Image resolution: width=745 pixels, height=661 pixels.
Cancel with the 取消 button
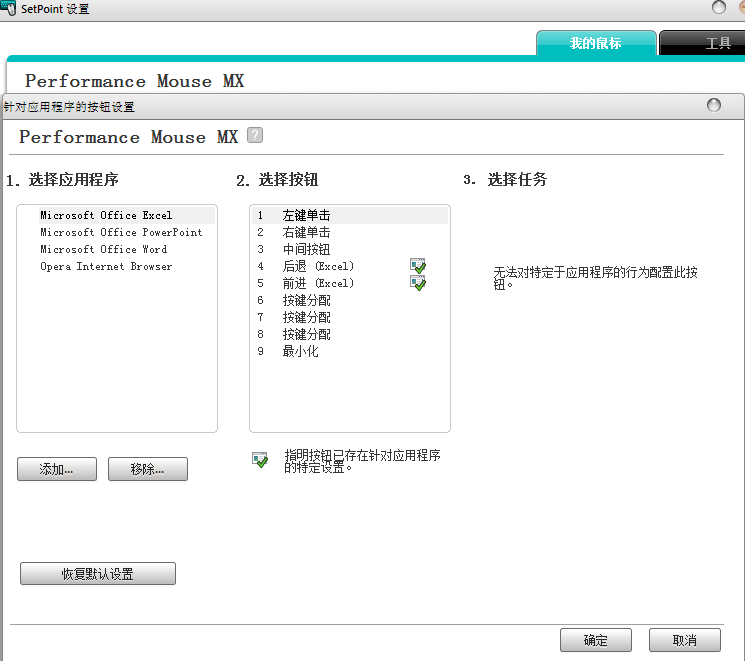coord(685,640)
